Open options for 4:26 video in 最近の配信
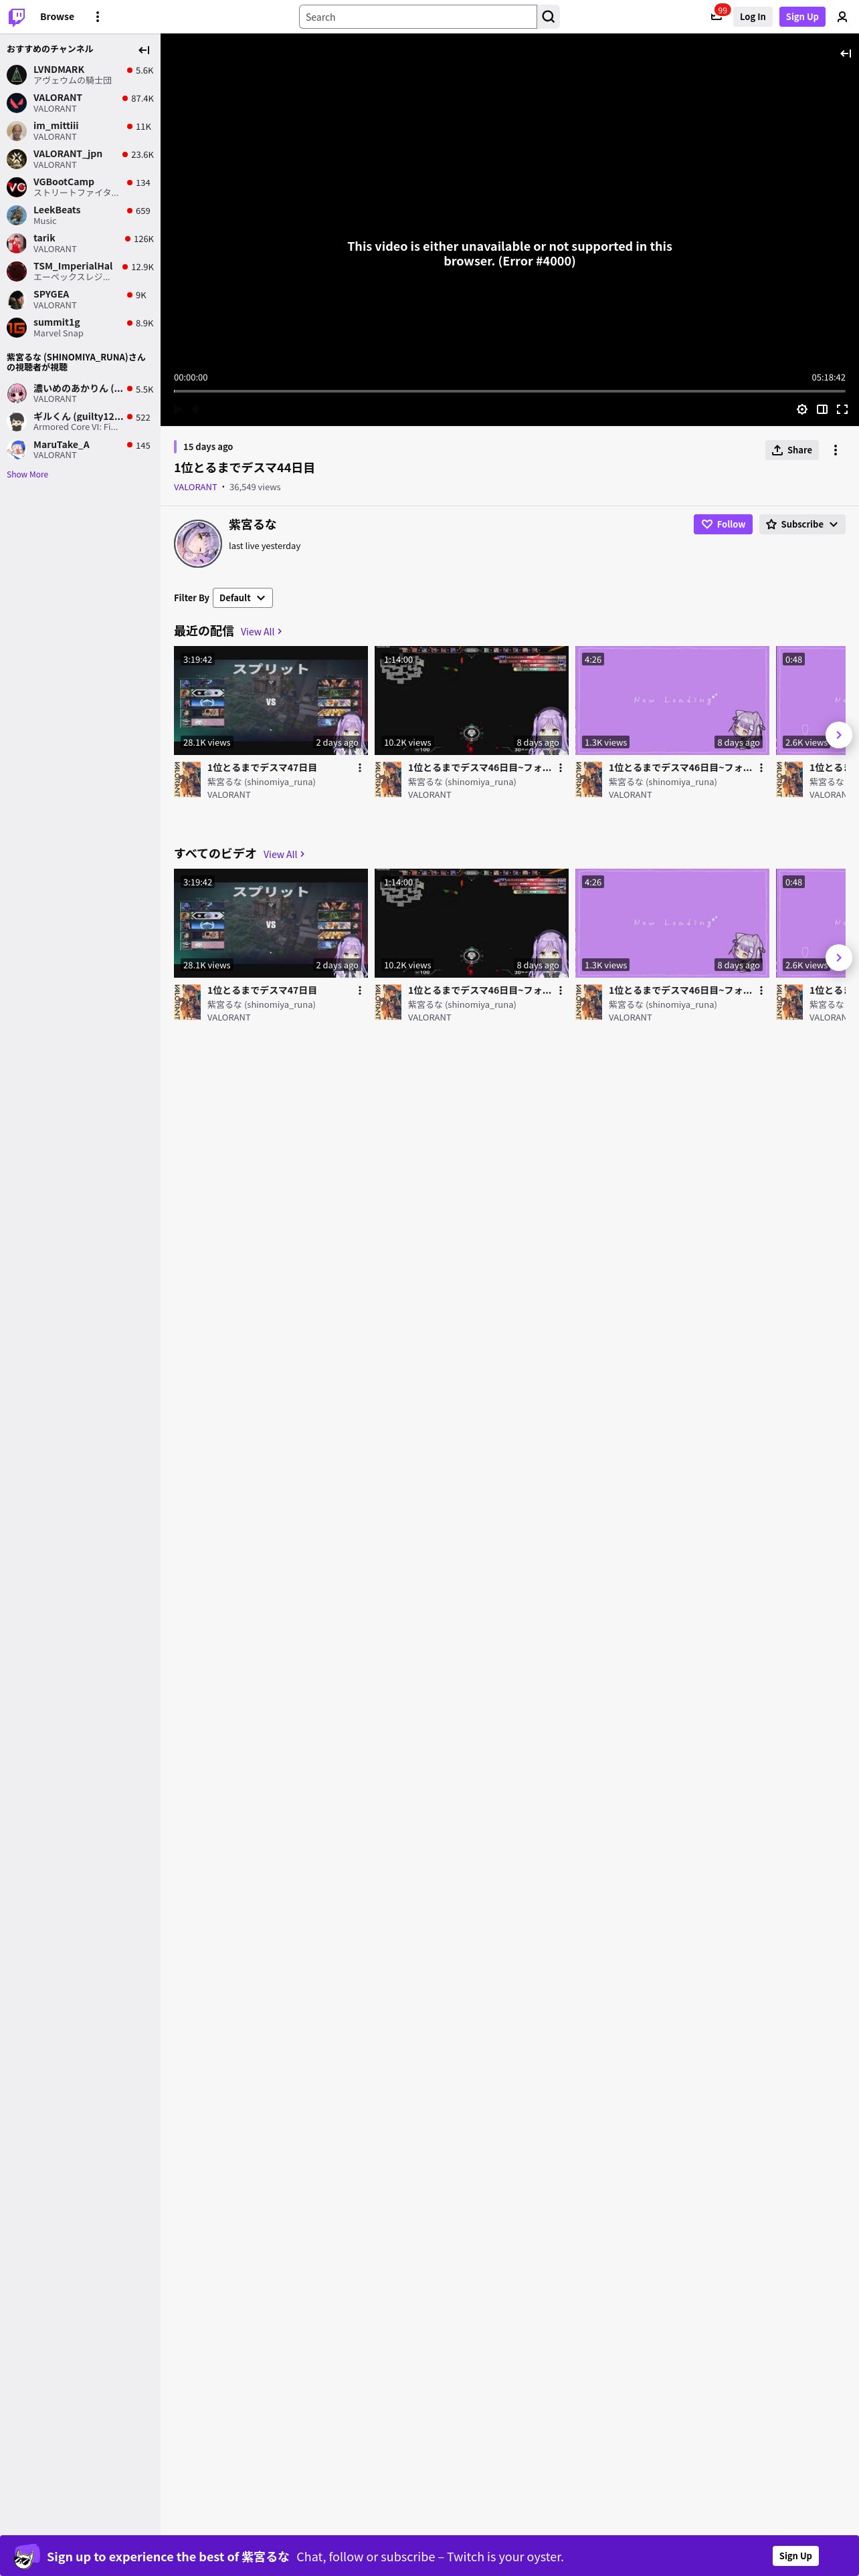 pyautogui.click(x=761, y=768)
